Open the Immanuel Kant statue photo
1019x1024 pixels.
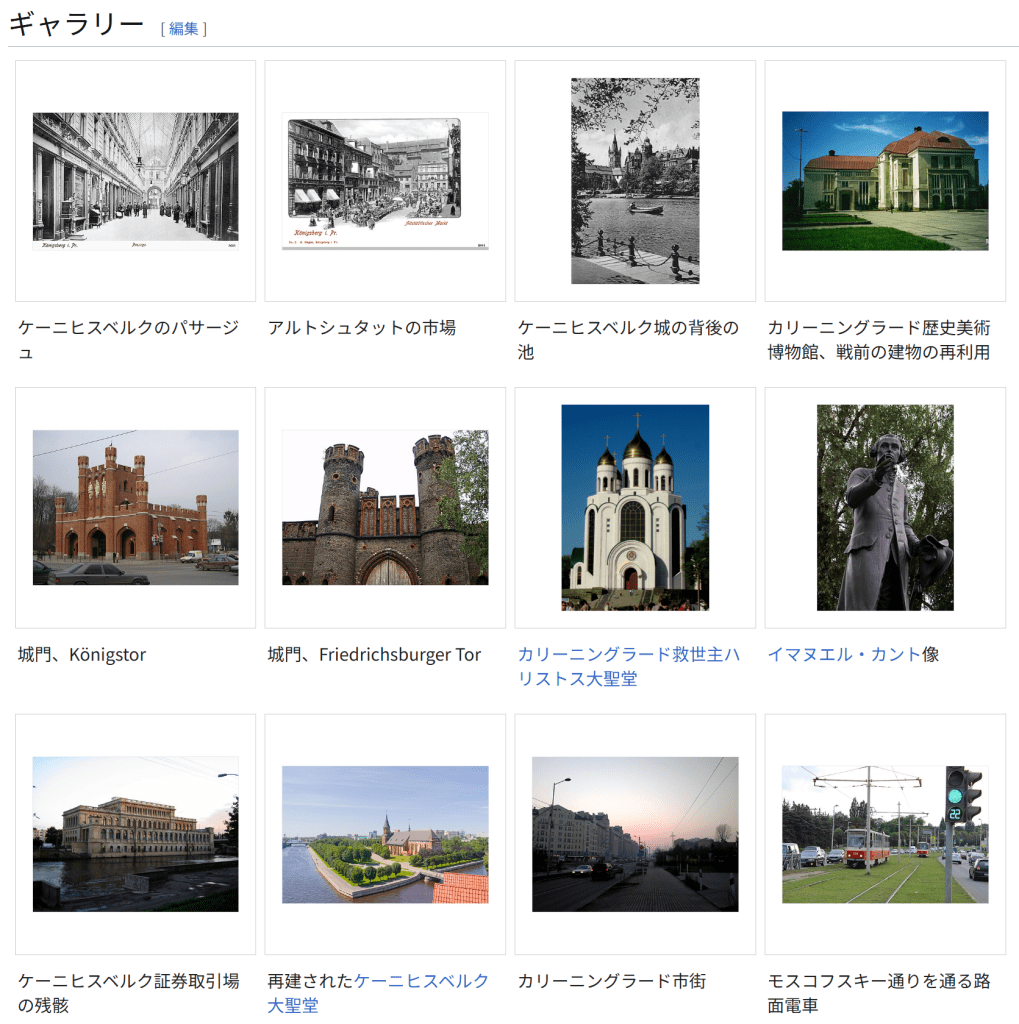pos(885,507)
